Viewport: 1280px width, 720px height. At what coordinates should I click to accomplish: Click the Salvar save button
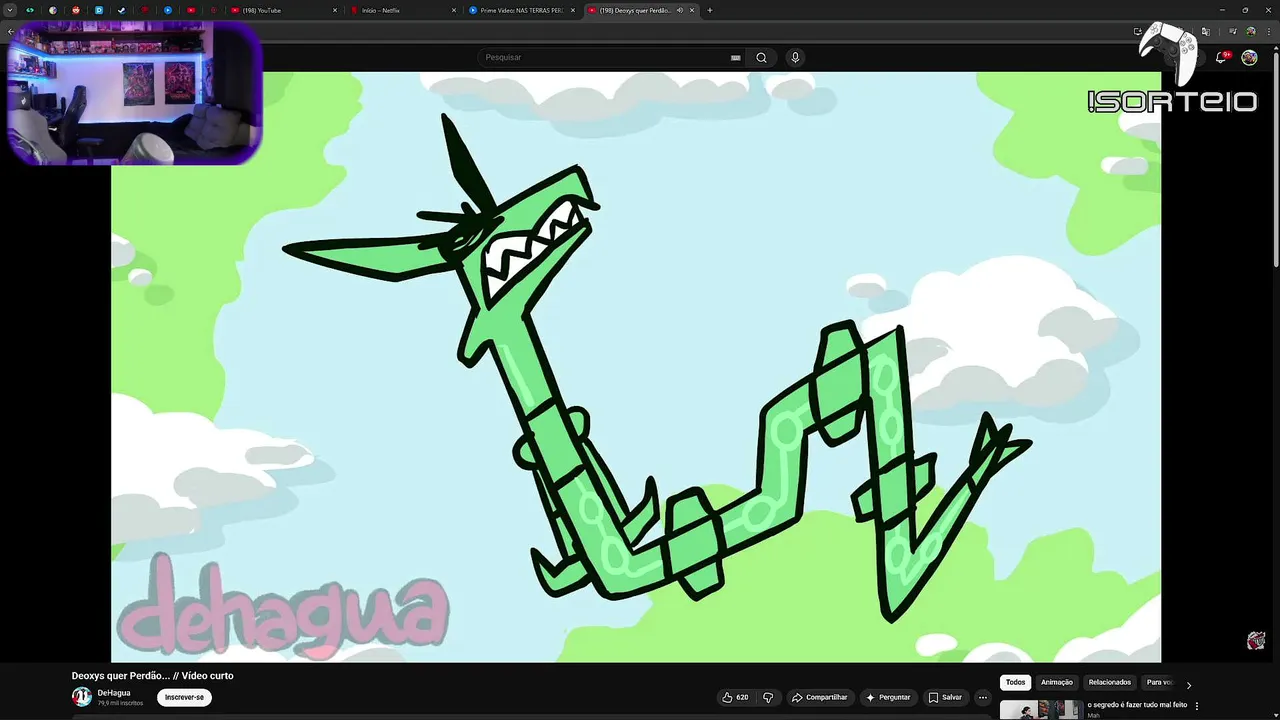[945, 697]
